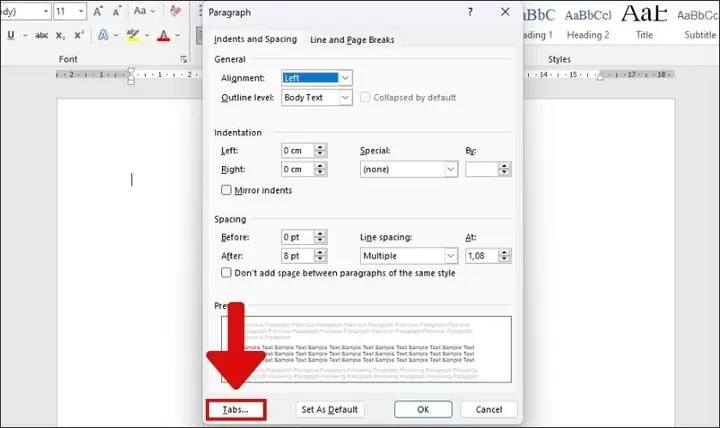This screenshot has height=428, width=720.
Task: Click the Set As Default button
Action: 330,410
